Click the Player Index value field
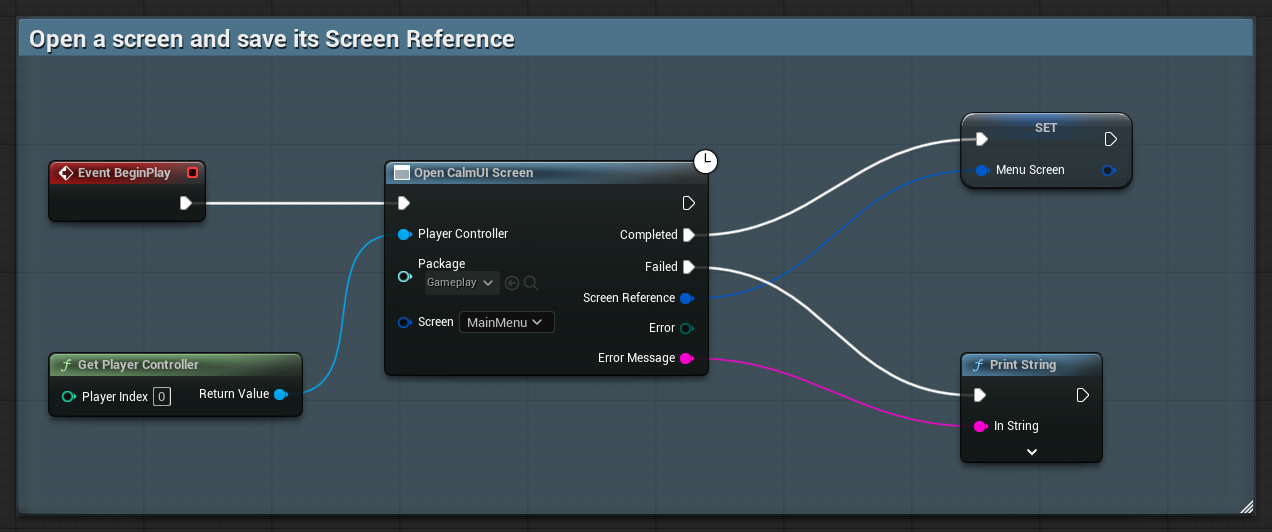 point(162,397)
